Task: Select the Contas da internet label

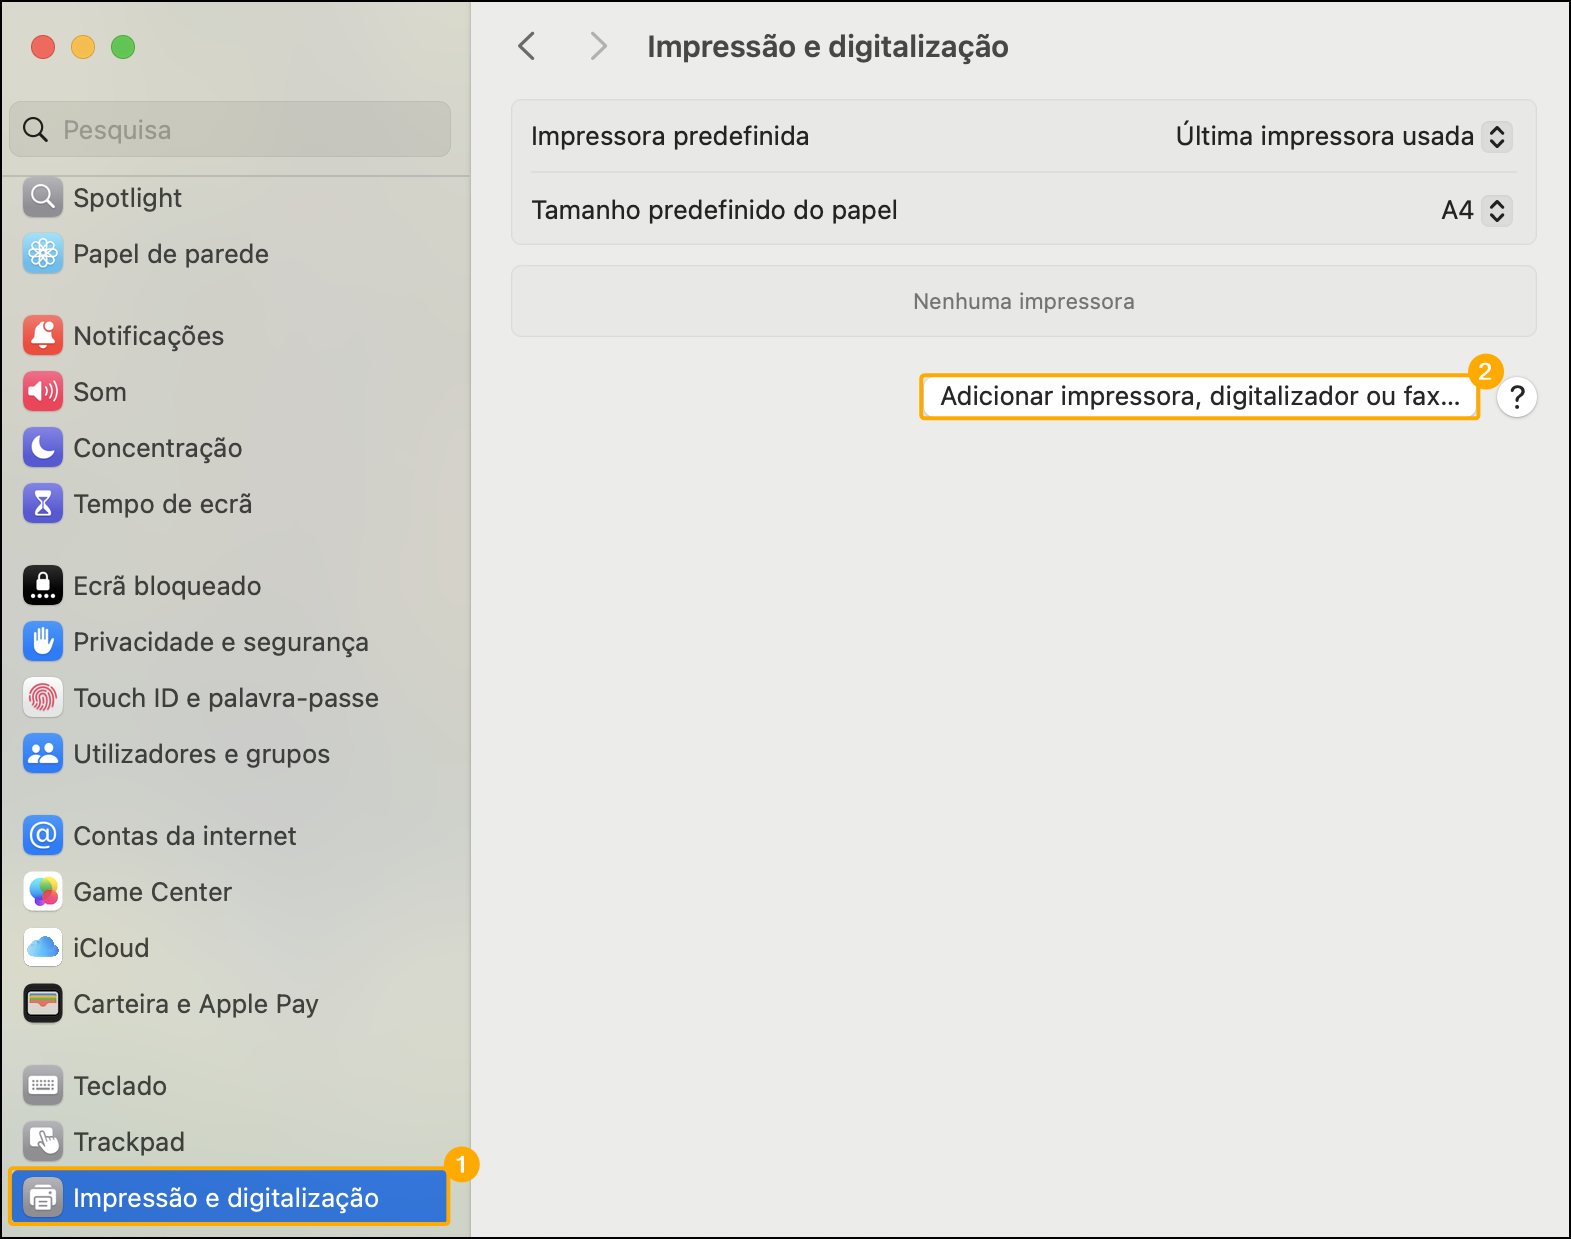Action: click(x=185, y=836)
